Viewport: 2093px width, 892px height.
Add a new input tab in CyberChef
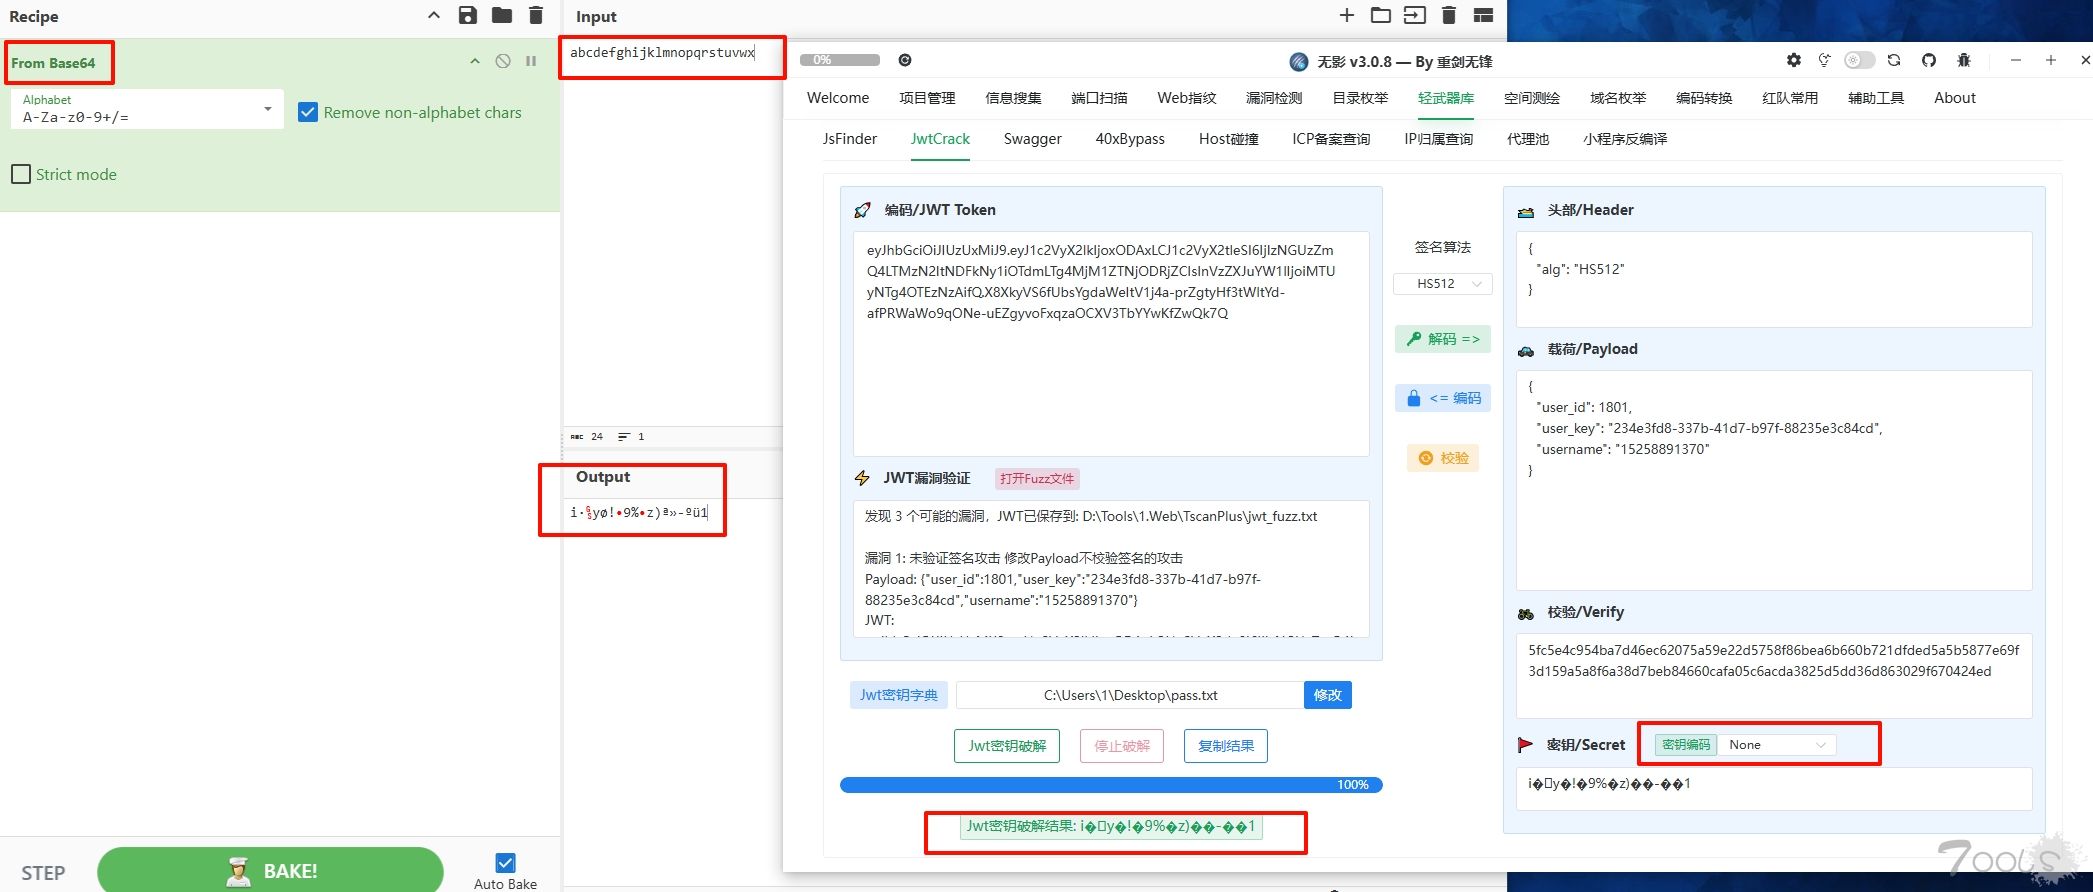[1347, 15]
